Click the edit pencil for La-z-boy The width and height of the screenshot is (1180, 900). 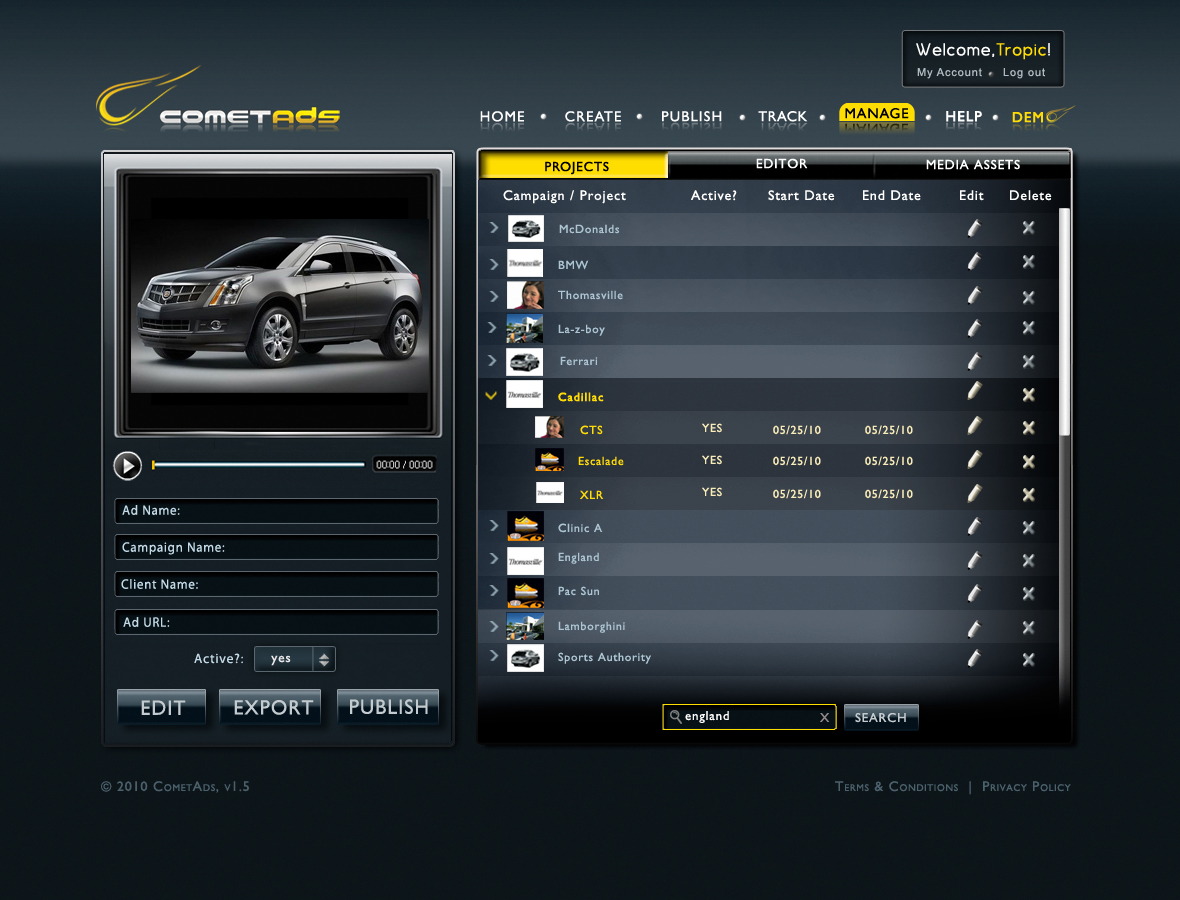(x=974, y=328)
